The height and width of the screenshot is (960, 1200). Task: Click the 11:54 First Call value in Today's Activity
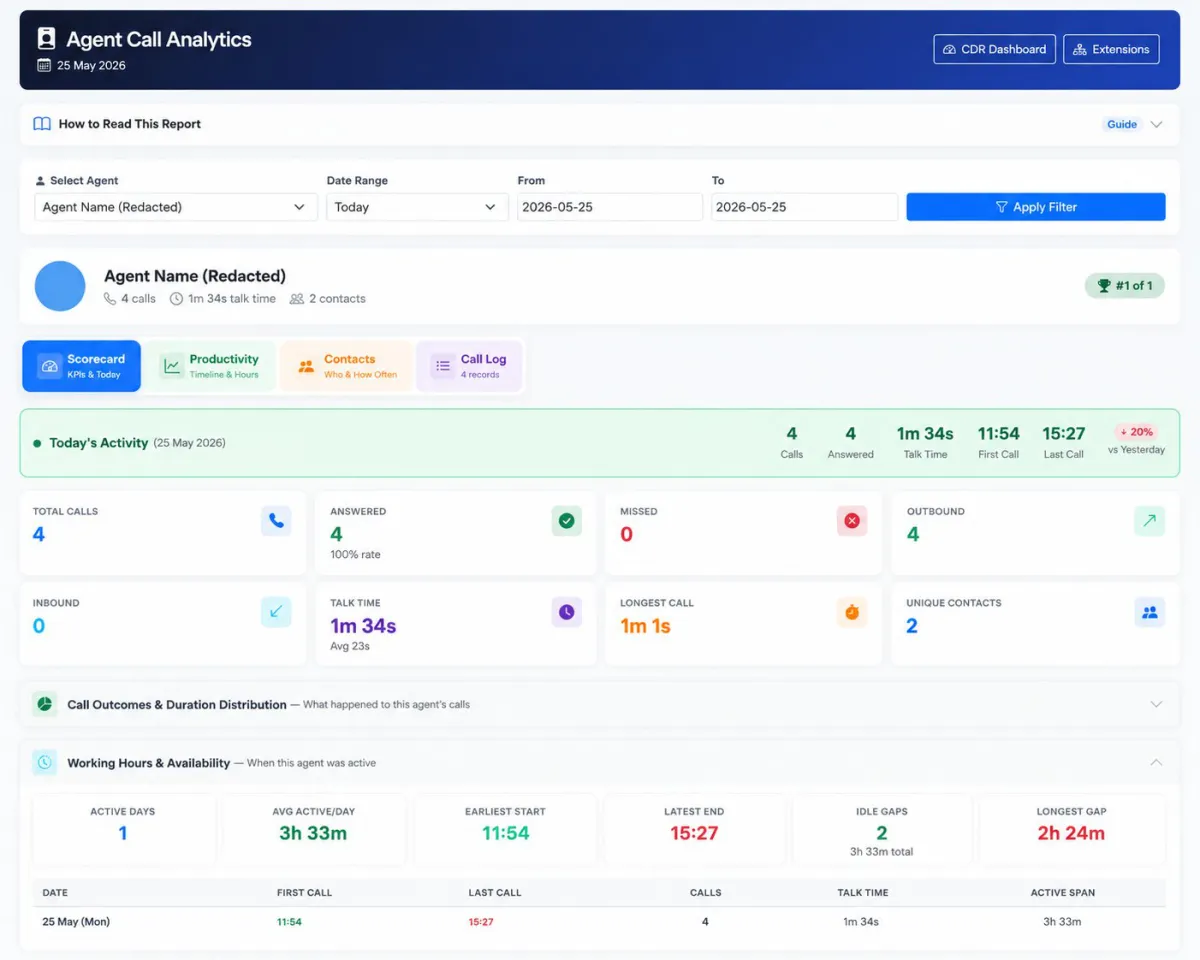pyautogui.click(x=998, y=433)
